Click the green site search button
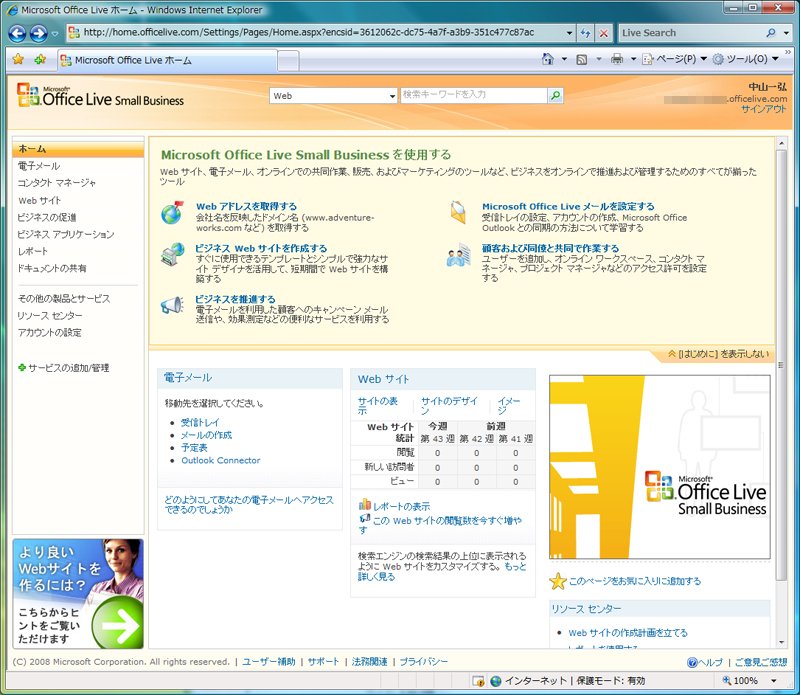The height and width of the screenshot is (695, 800). [x=555, y=95]
